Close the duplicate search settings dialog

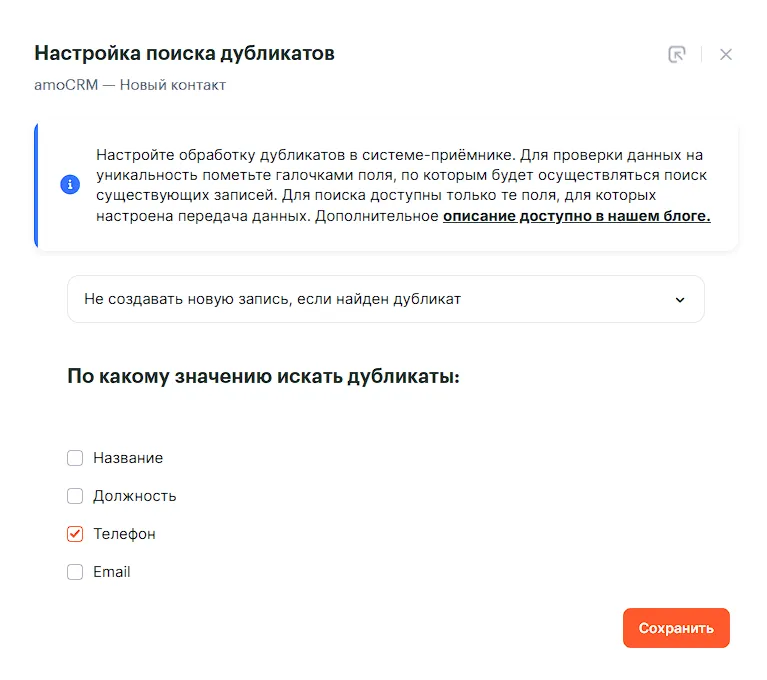pos(726,54)
